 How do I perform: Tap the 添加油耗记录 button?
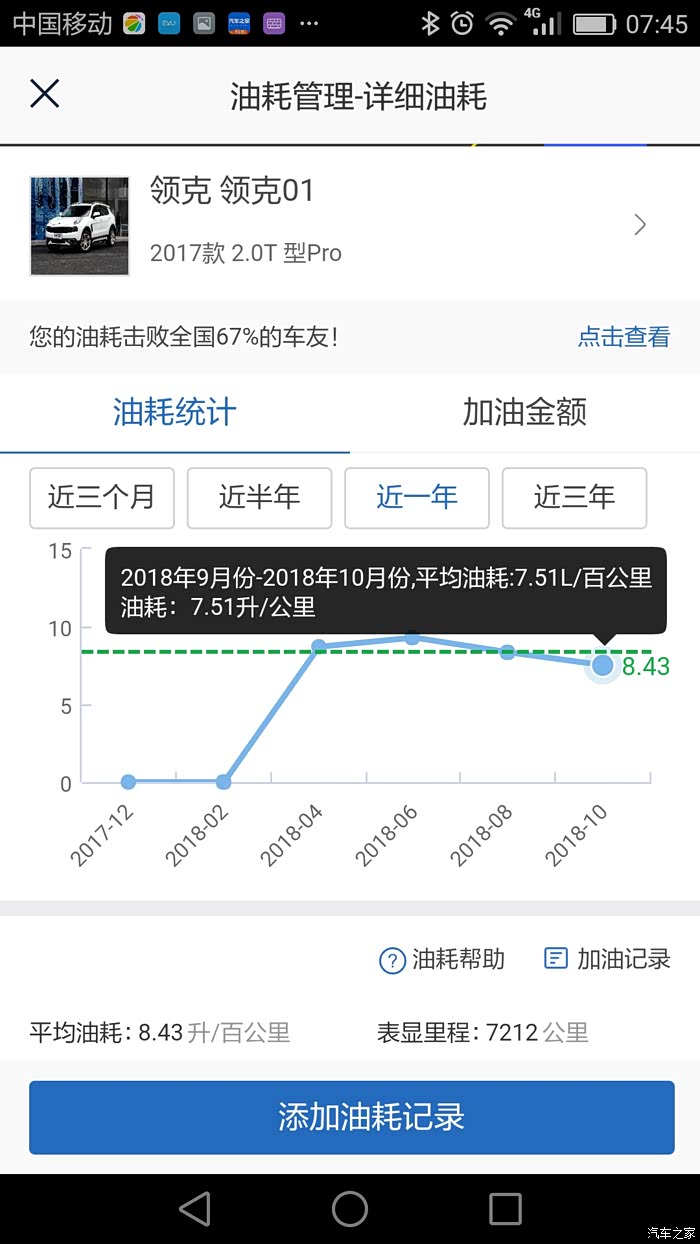[x=351, y=1117]
